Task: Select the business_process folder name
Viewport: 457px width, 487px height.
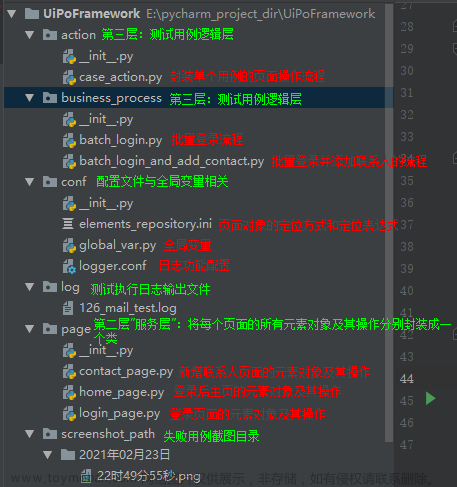Action: 111,98
